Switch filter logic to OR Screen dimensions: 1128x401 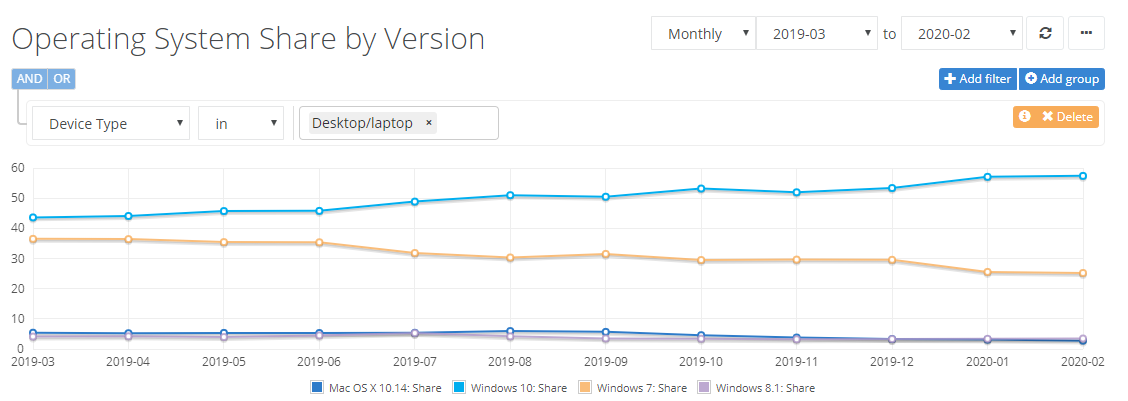(62, 79)
